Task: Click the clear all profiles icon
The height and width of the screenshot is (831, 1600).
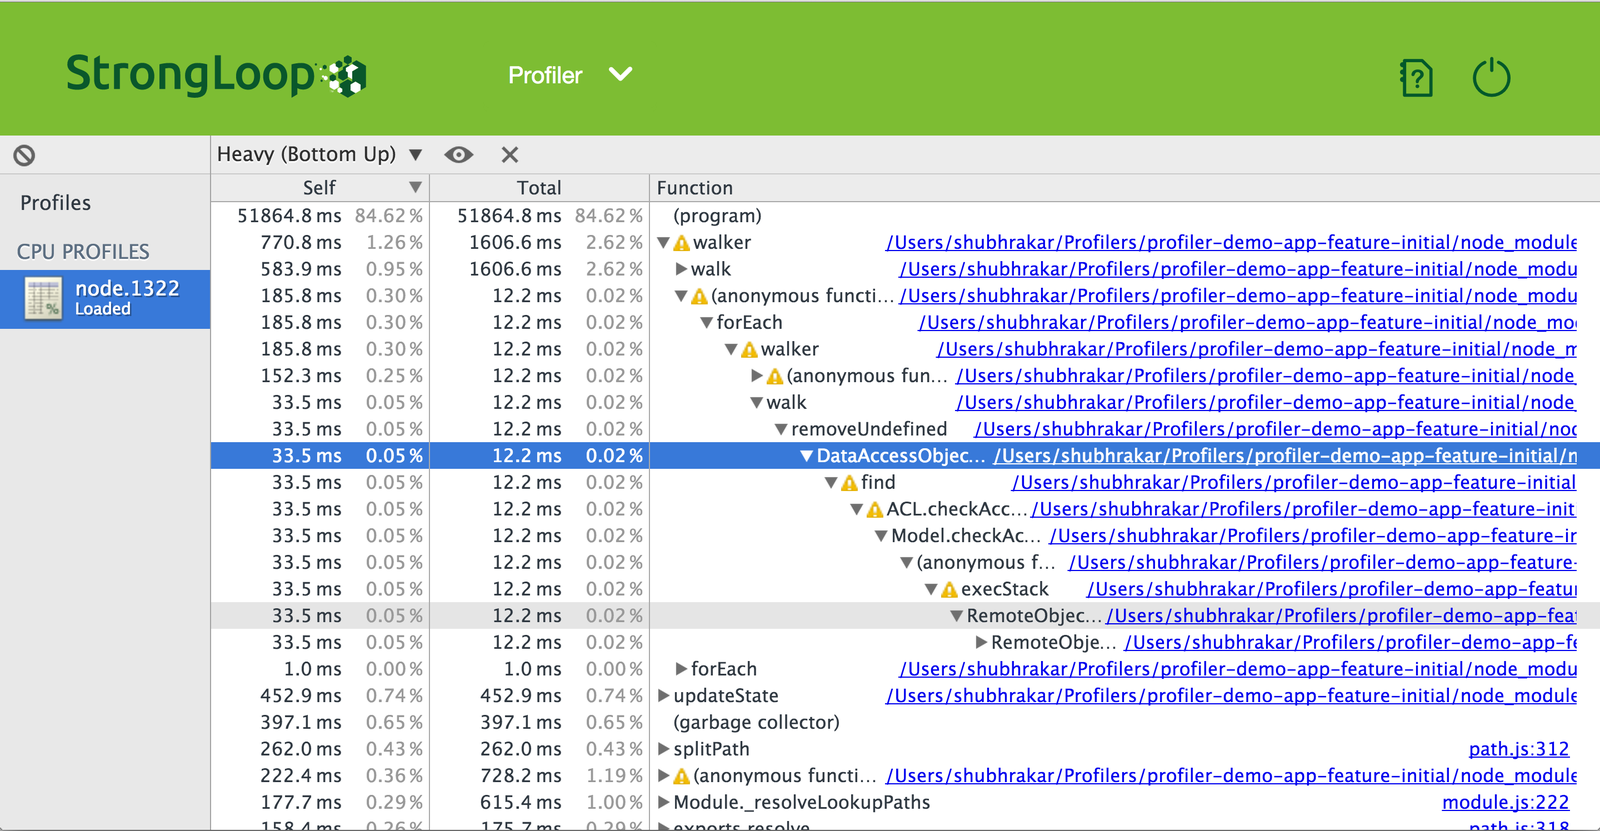Action: pyautogui.click(x=24, y=155)
